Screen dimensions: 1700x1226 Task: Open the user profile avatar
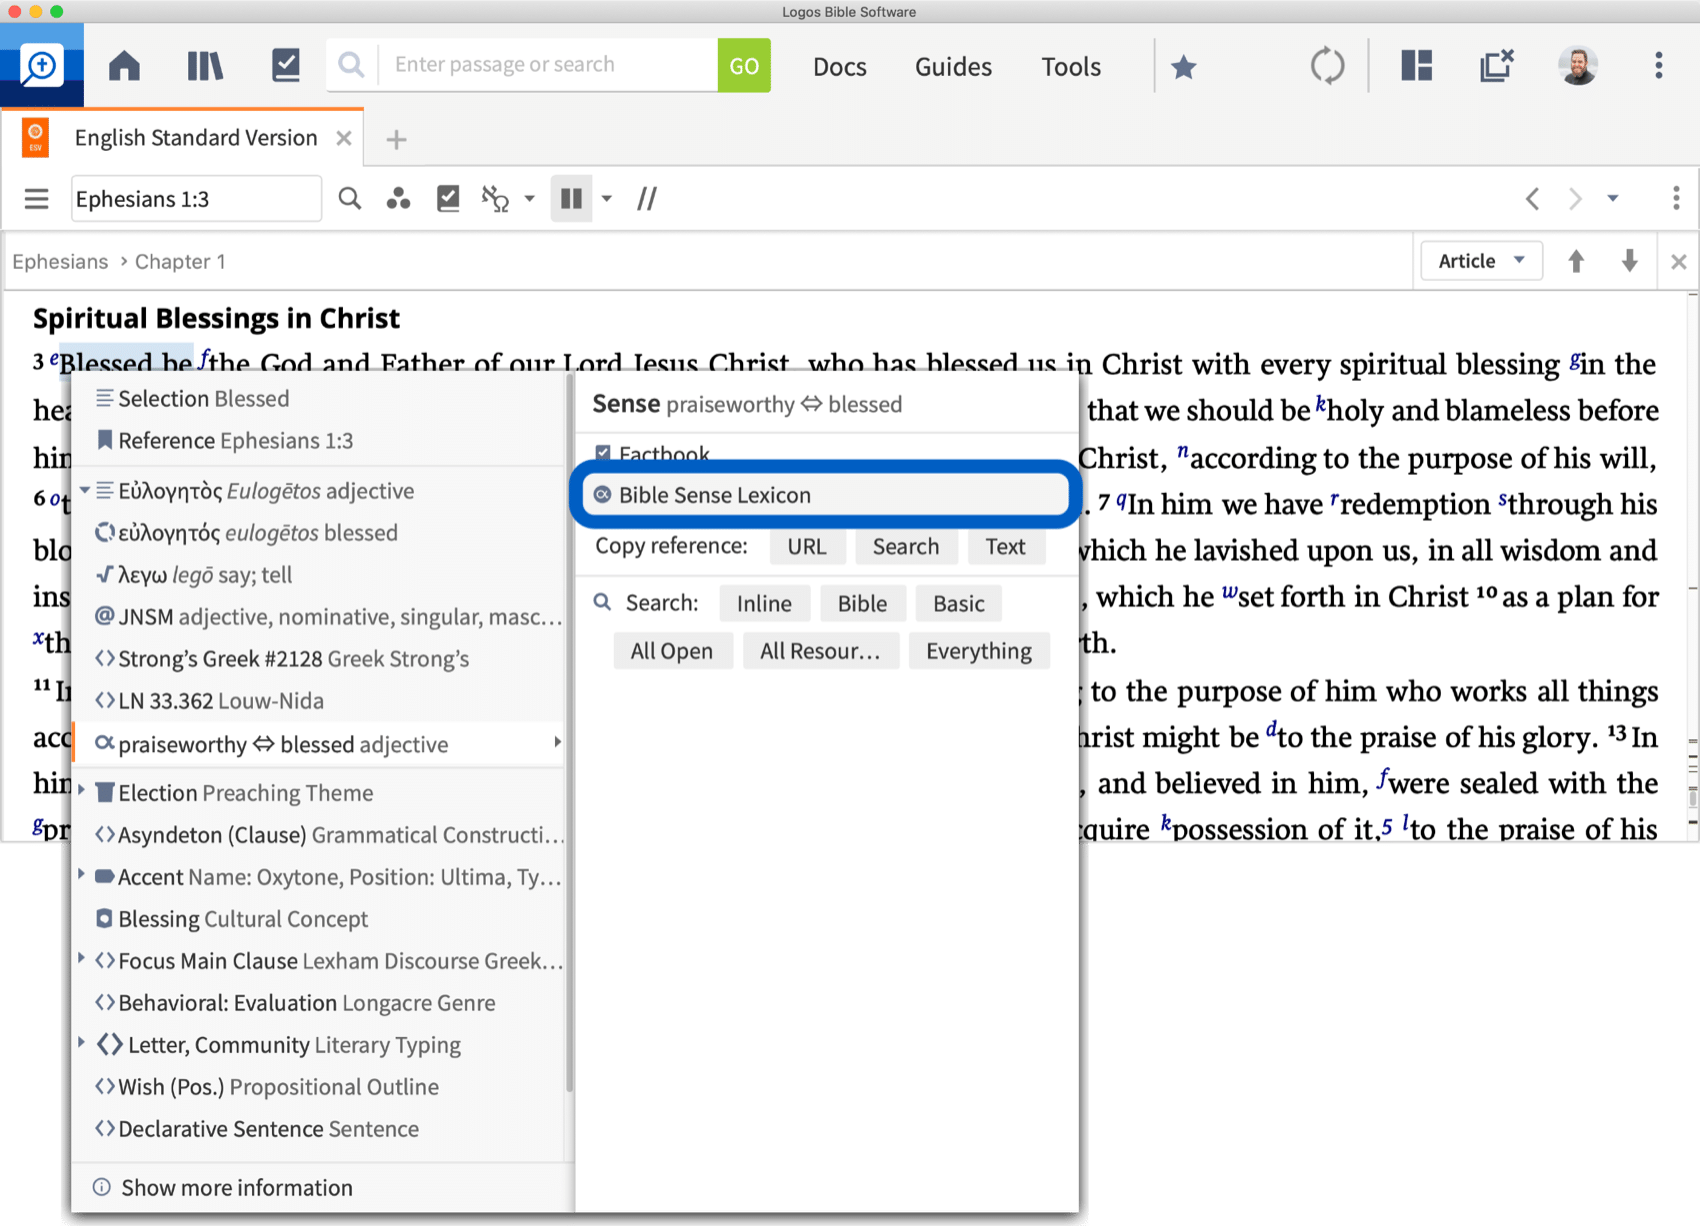point(1578,66)
